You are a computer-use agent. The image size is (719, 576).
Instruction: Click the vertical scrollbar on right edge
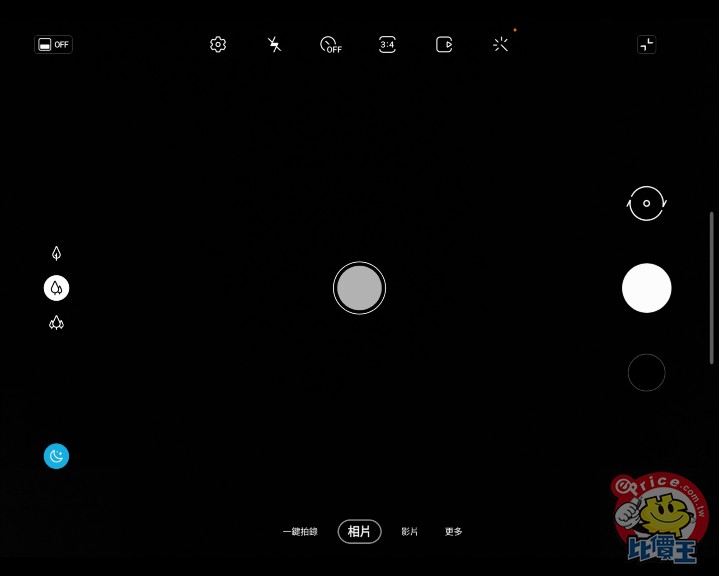(x=712, y=288)
